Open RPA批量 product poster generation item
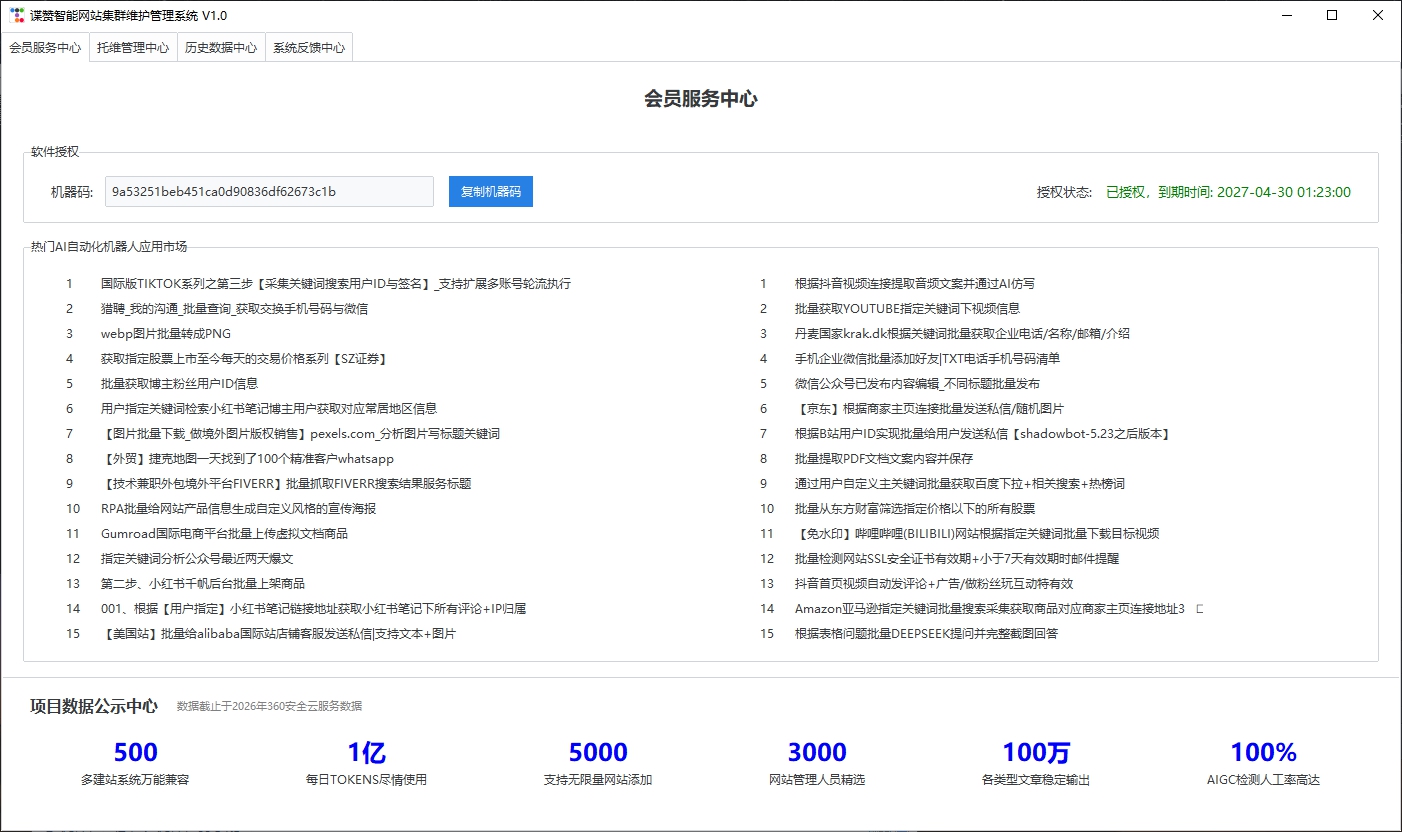 (x=238, y=509)
